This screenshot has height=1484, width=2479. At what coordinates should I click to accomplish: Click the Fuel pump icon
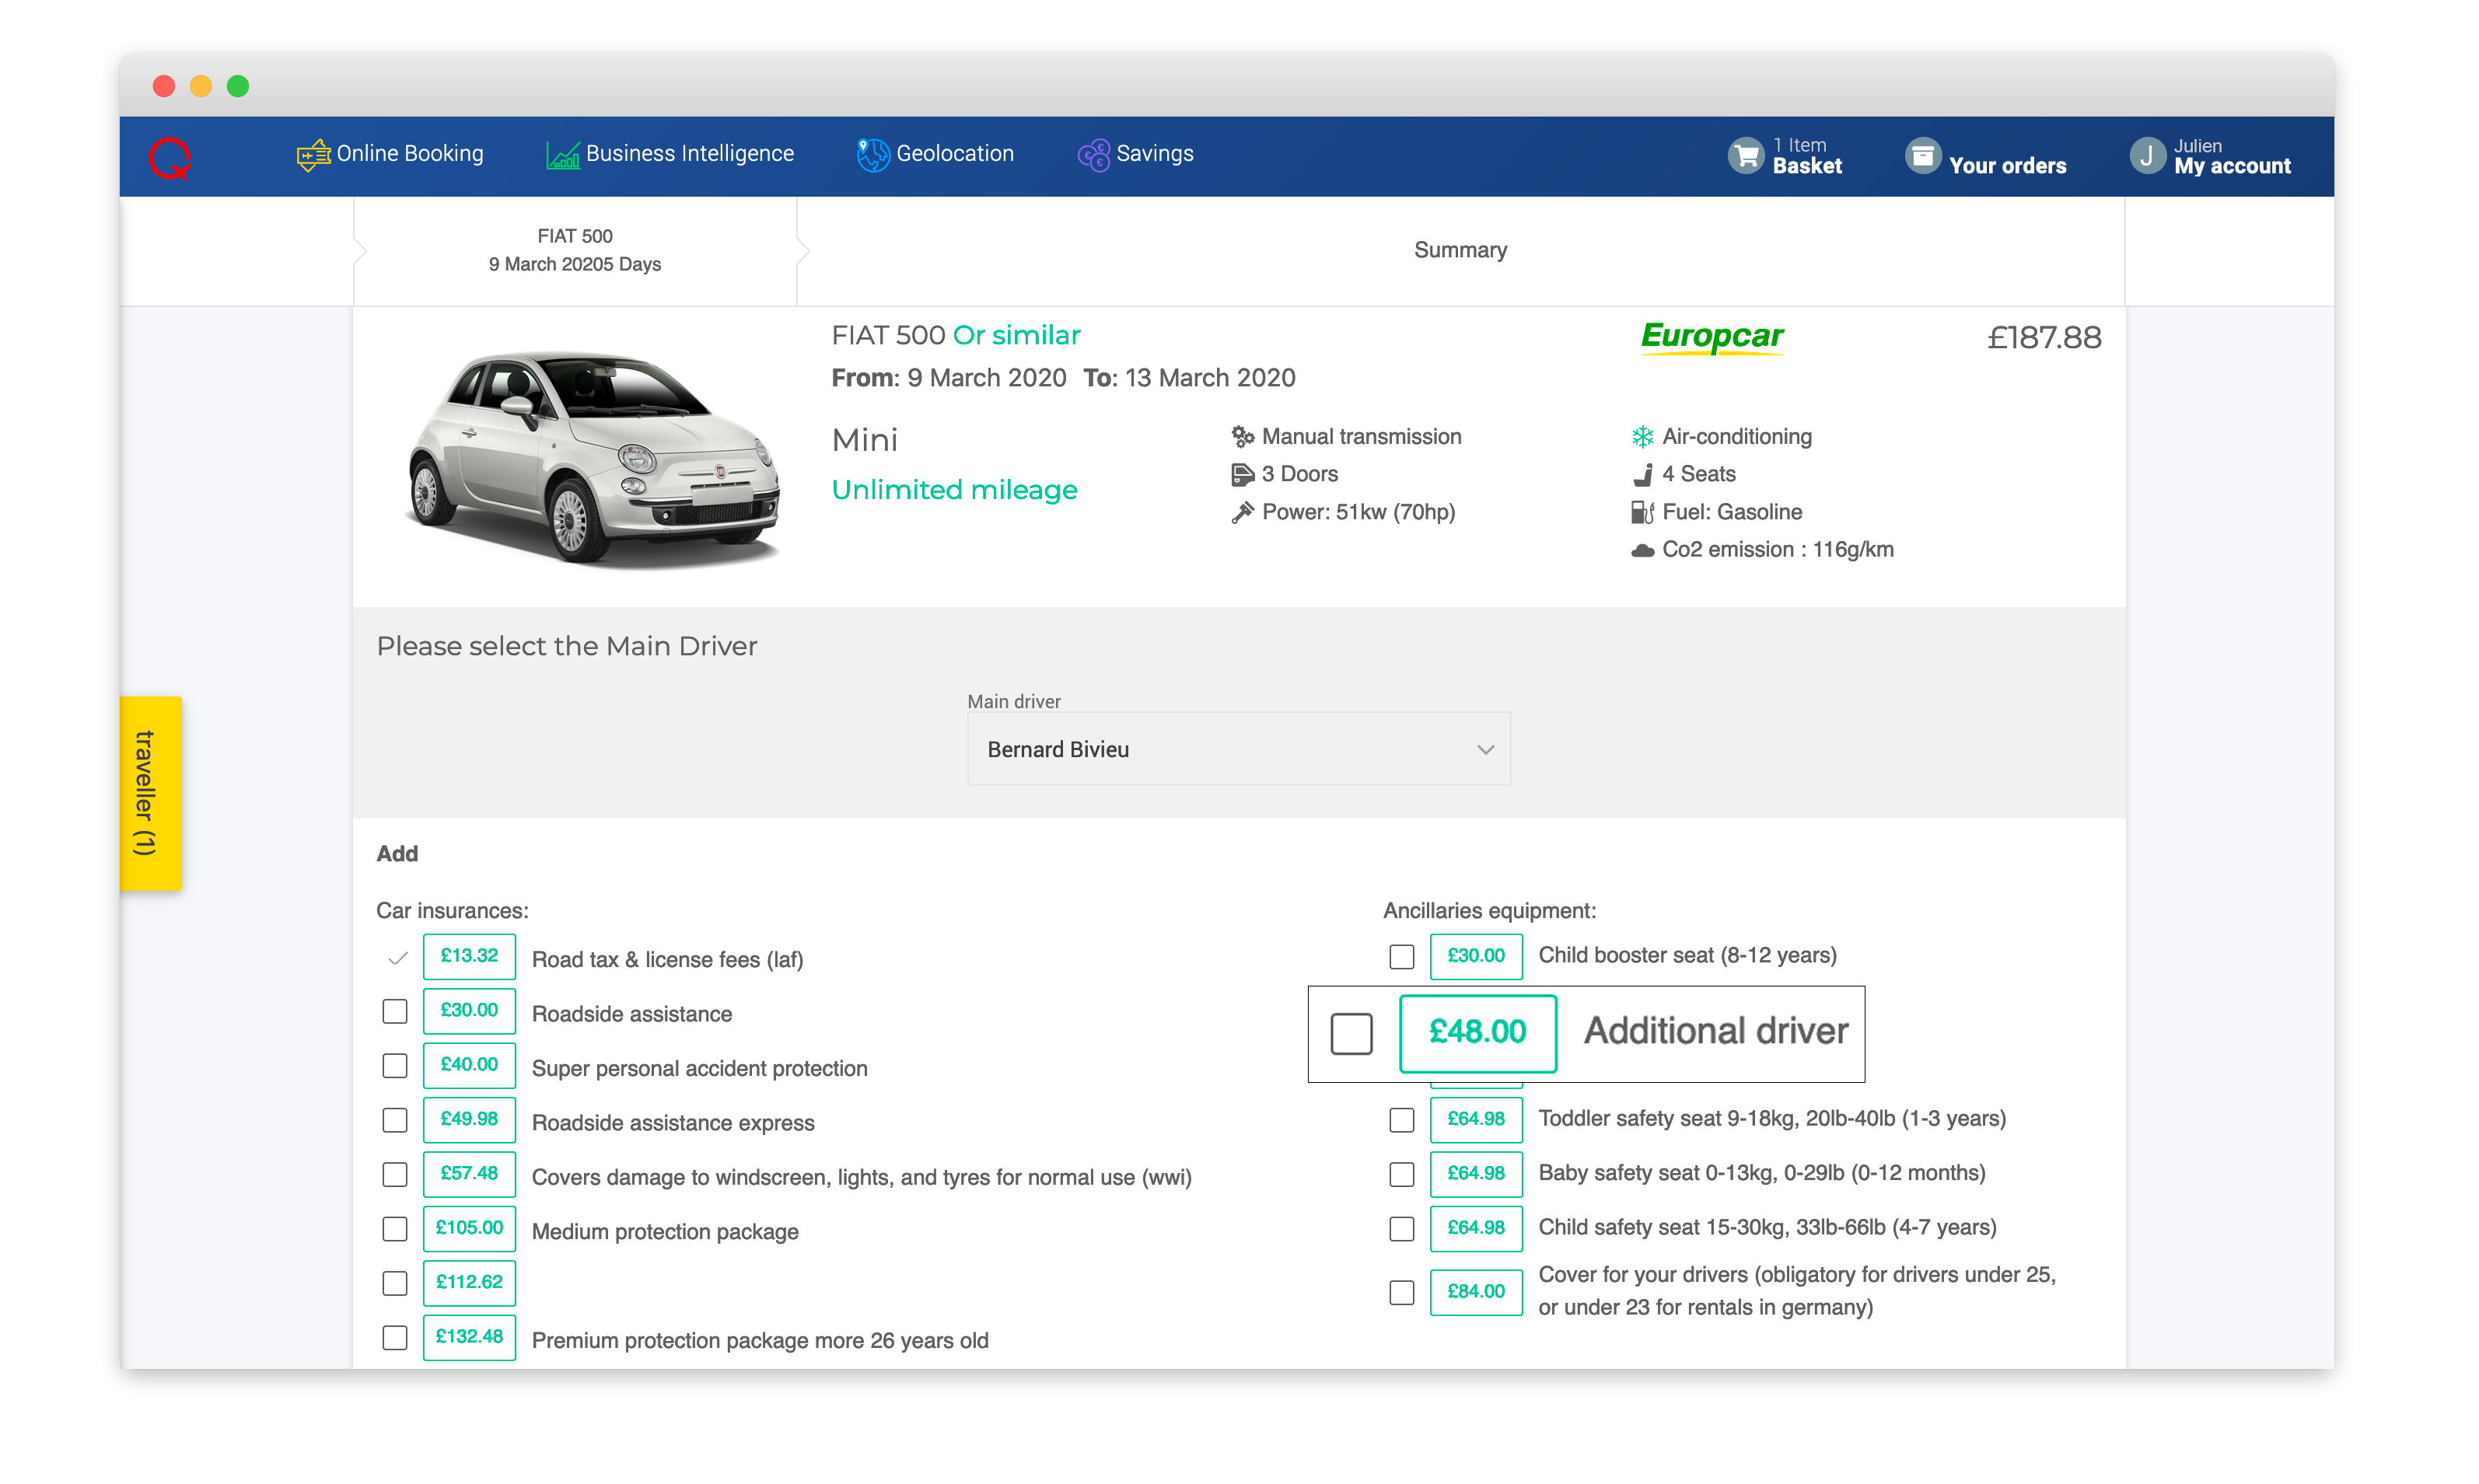click(x=1642, y=512)
